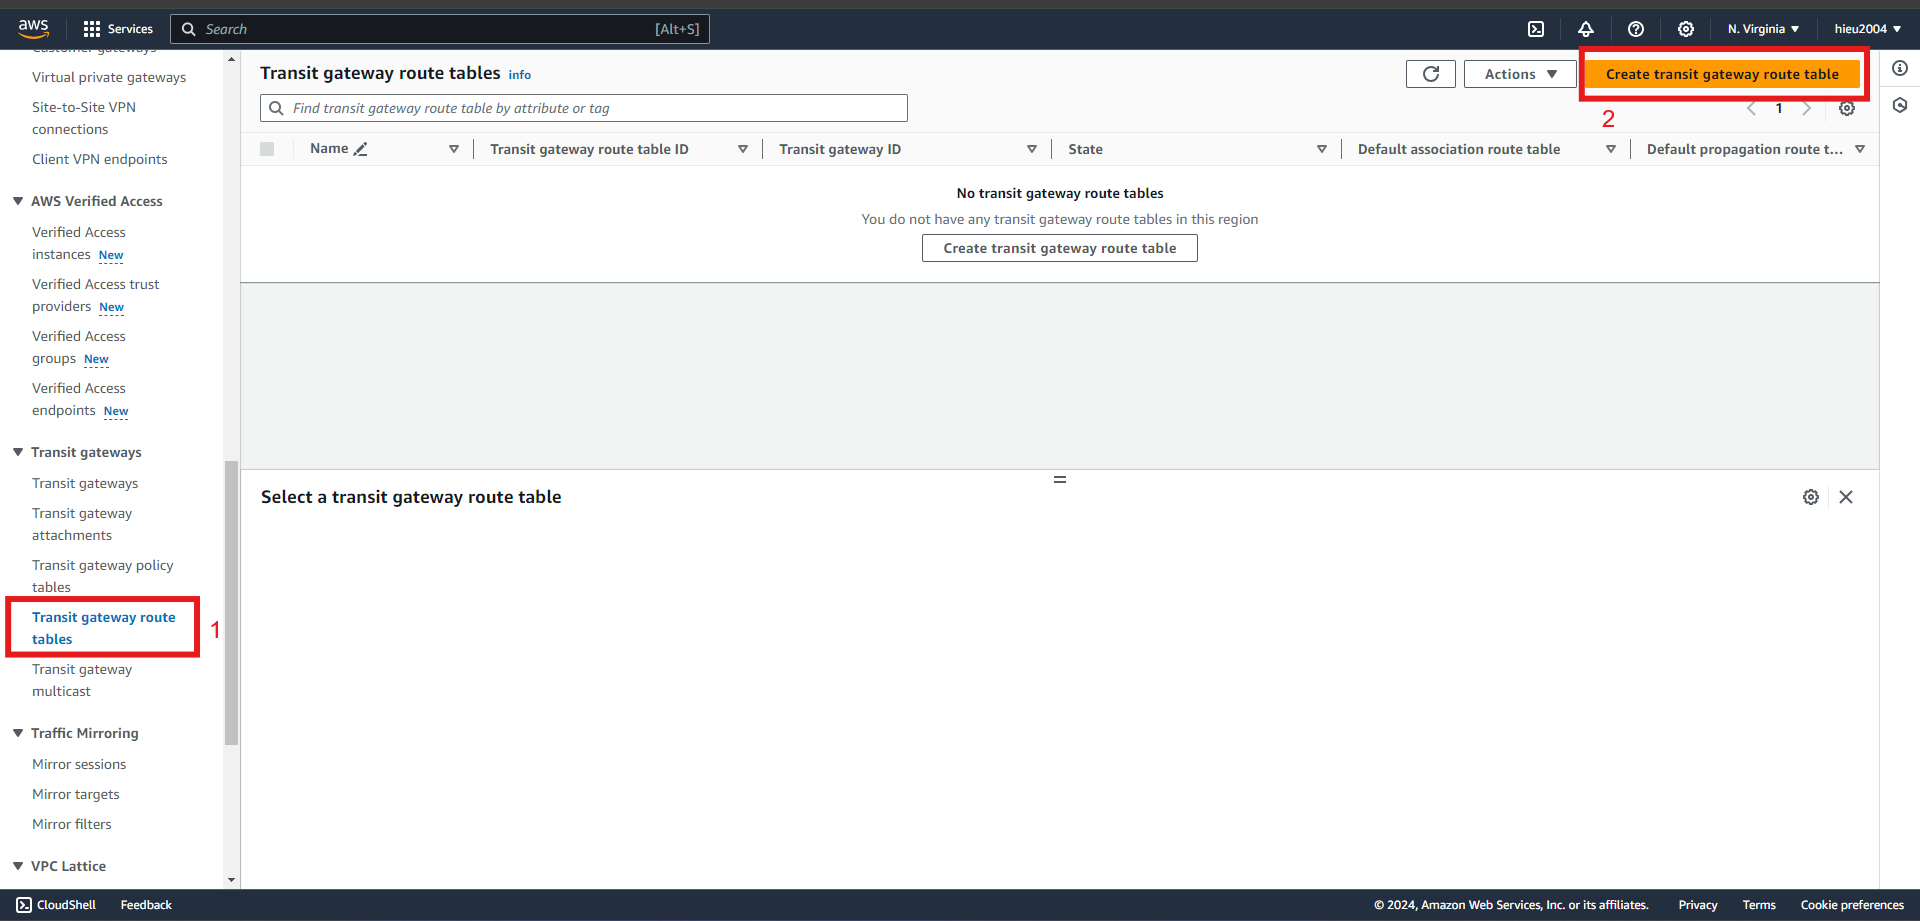This screenshot has width=1920, height=921.
Task: Sort by the State column
Action: [x=1322, y=149]
